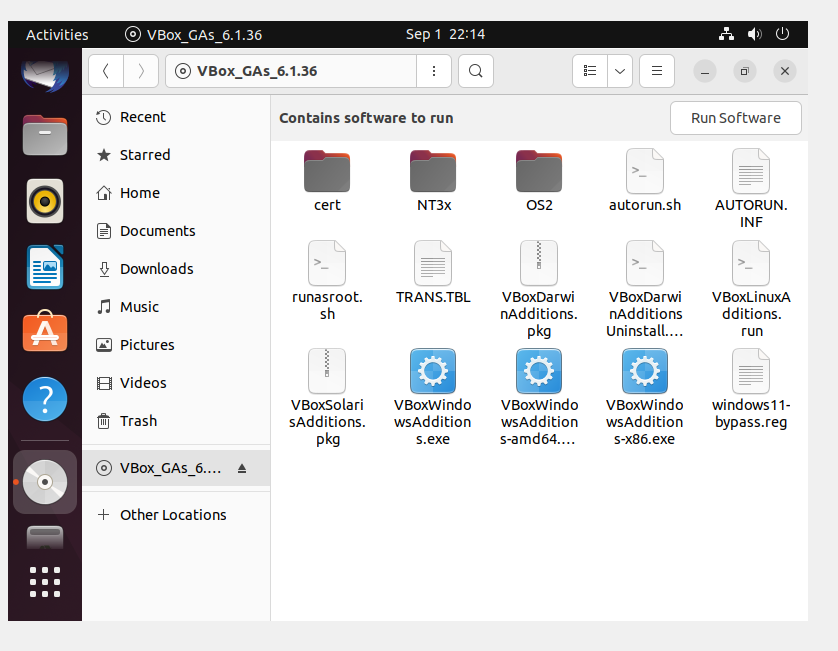Viewport: 838px width, 651px height.
Task: Select the TRANS.TBL file
Action: 433,273
